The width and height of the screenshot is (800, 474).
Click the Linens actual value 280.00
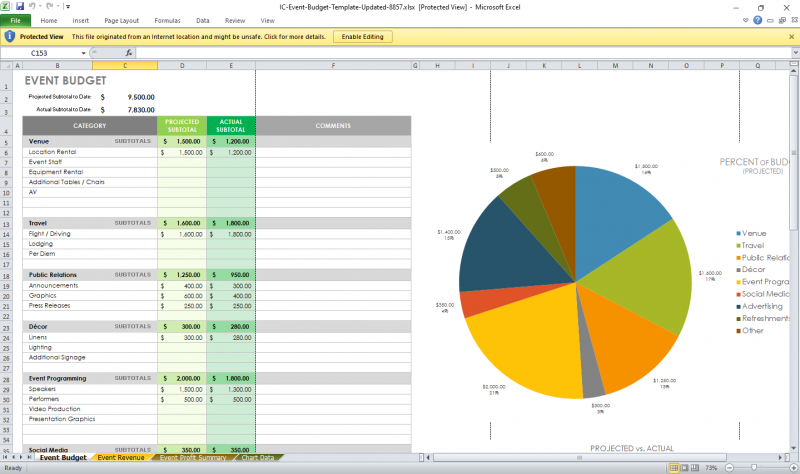(x=241, y=337)
